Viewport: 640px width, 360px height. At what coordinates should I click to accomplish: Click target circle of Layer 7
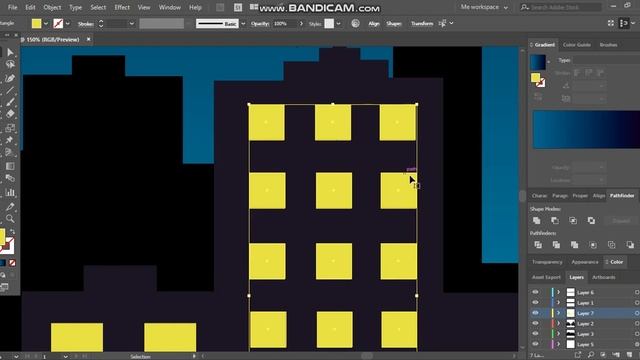637,313
